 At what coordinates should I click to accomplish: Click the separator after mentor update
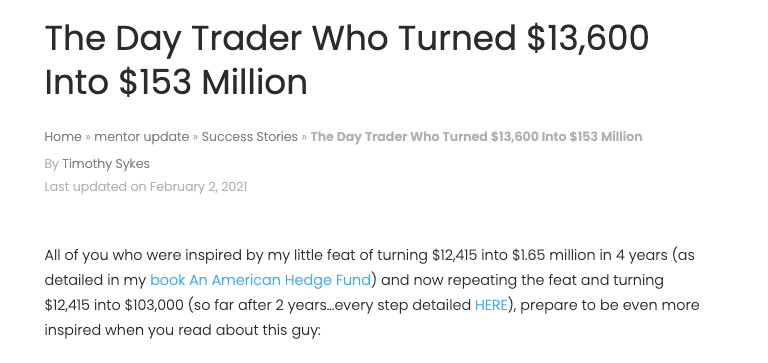pyautogui.click(x=195, y=137)
